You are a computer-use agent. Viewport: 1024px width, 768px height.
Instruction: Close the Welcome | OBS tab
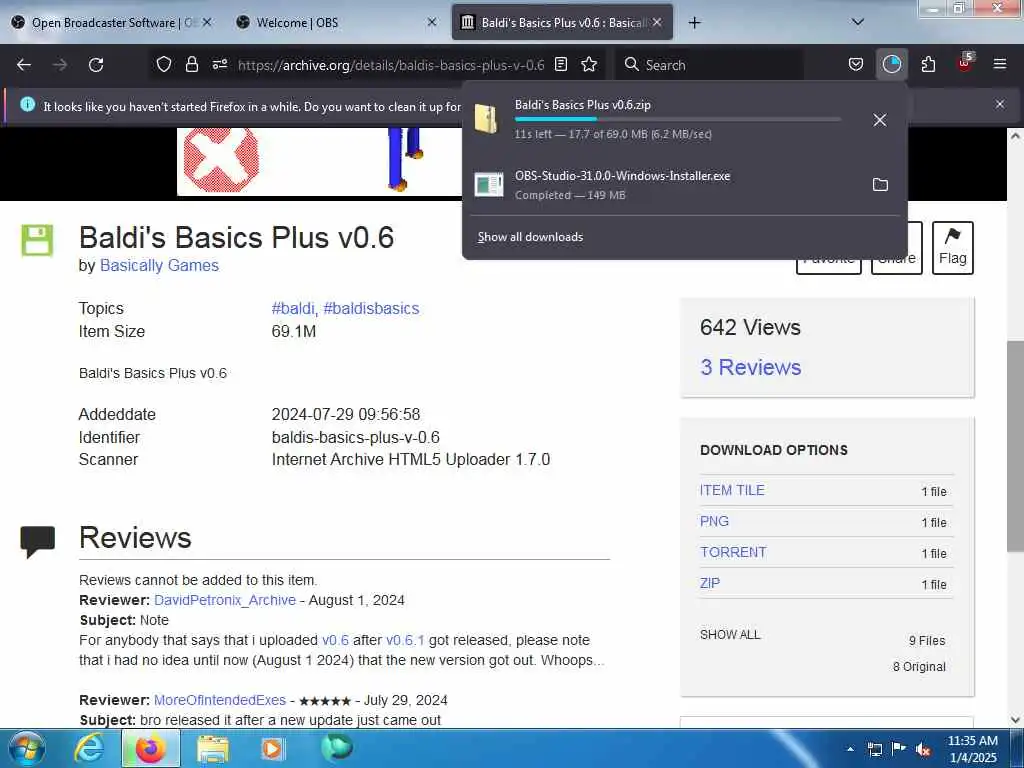click(432, 22)
